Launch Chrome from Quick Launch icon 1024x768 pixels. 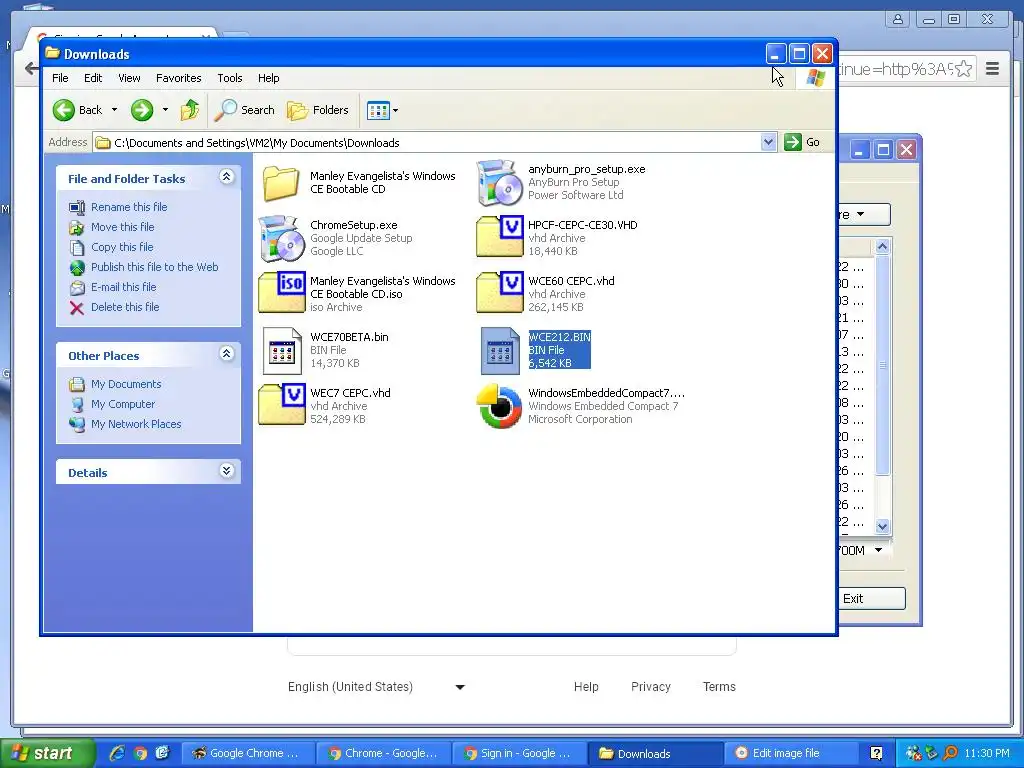[140, 753]
